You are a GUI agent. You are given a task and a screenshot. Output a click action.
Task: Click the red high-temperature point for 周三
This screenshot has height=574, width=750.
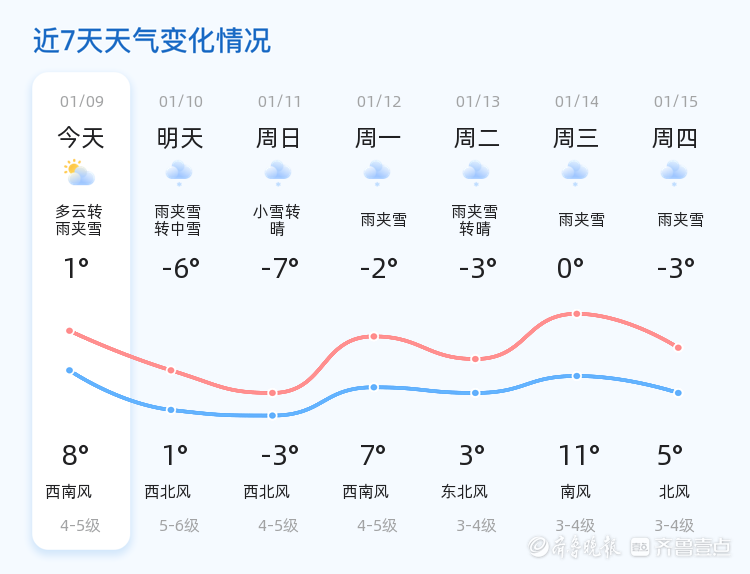[577, 314]
